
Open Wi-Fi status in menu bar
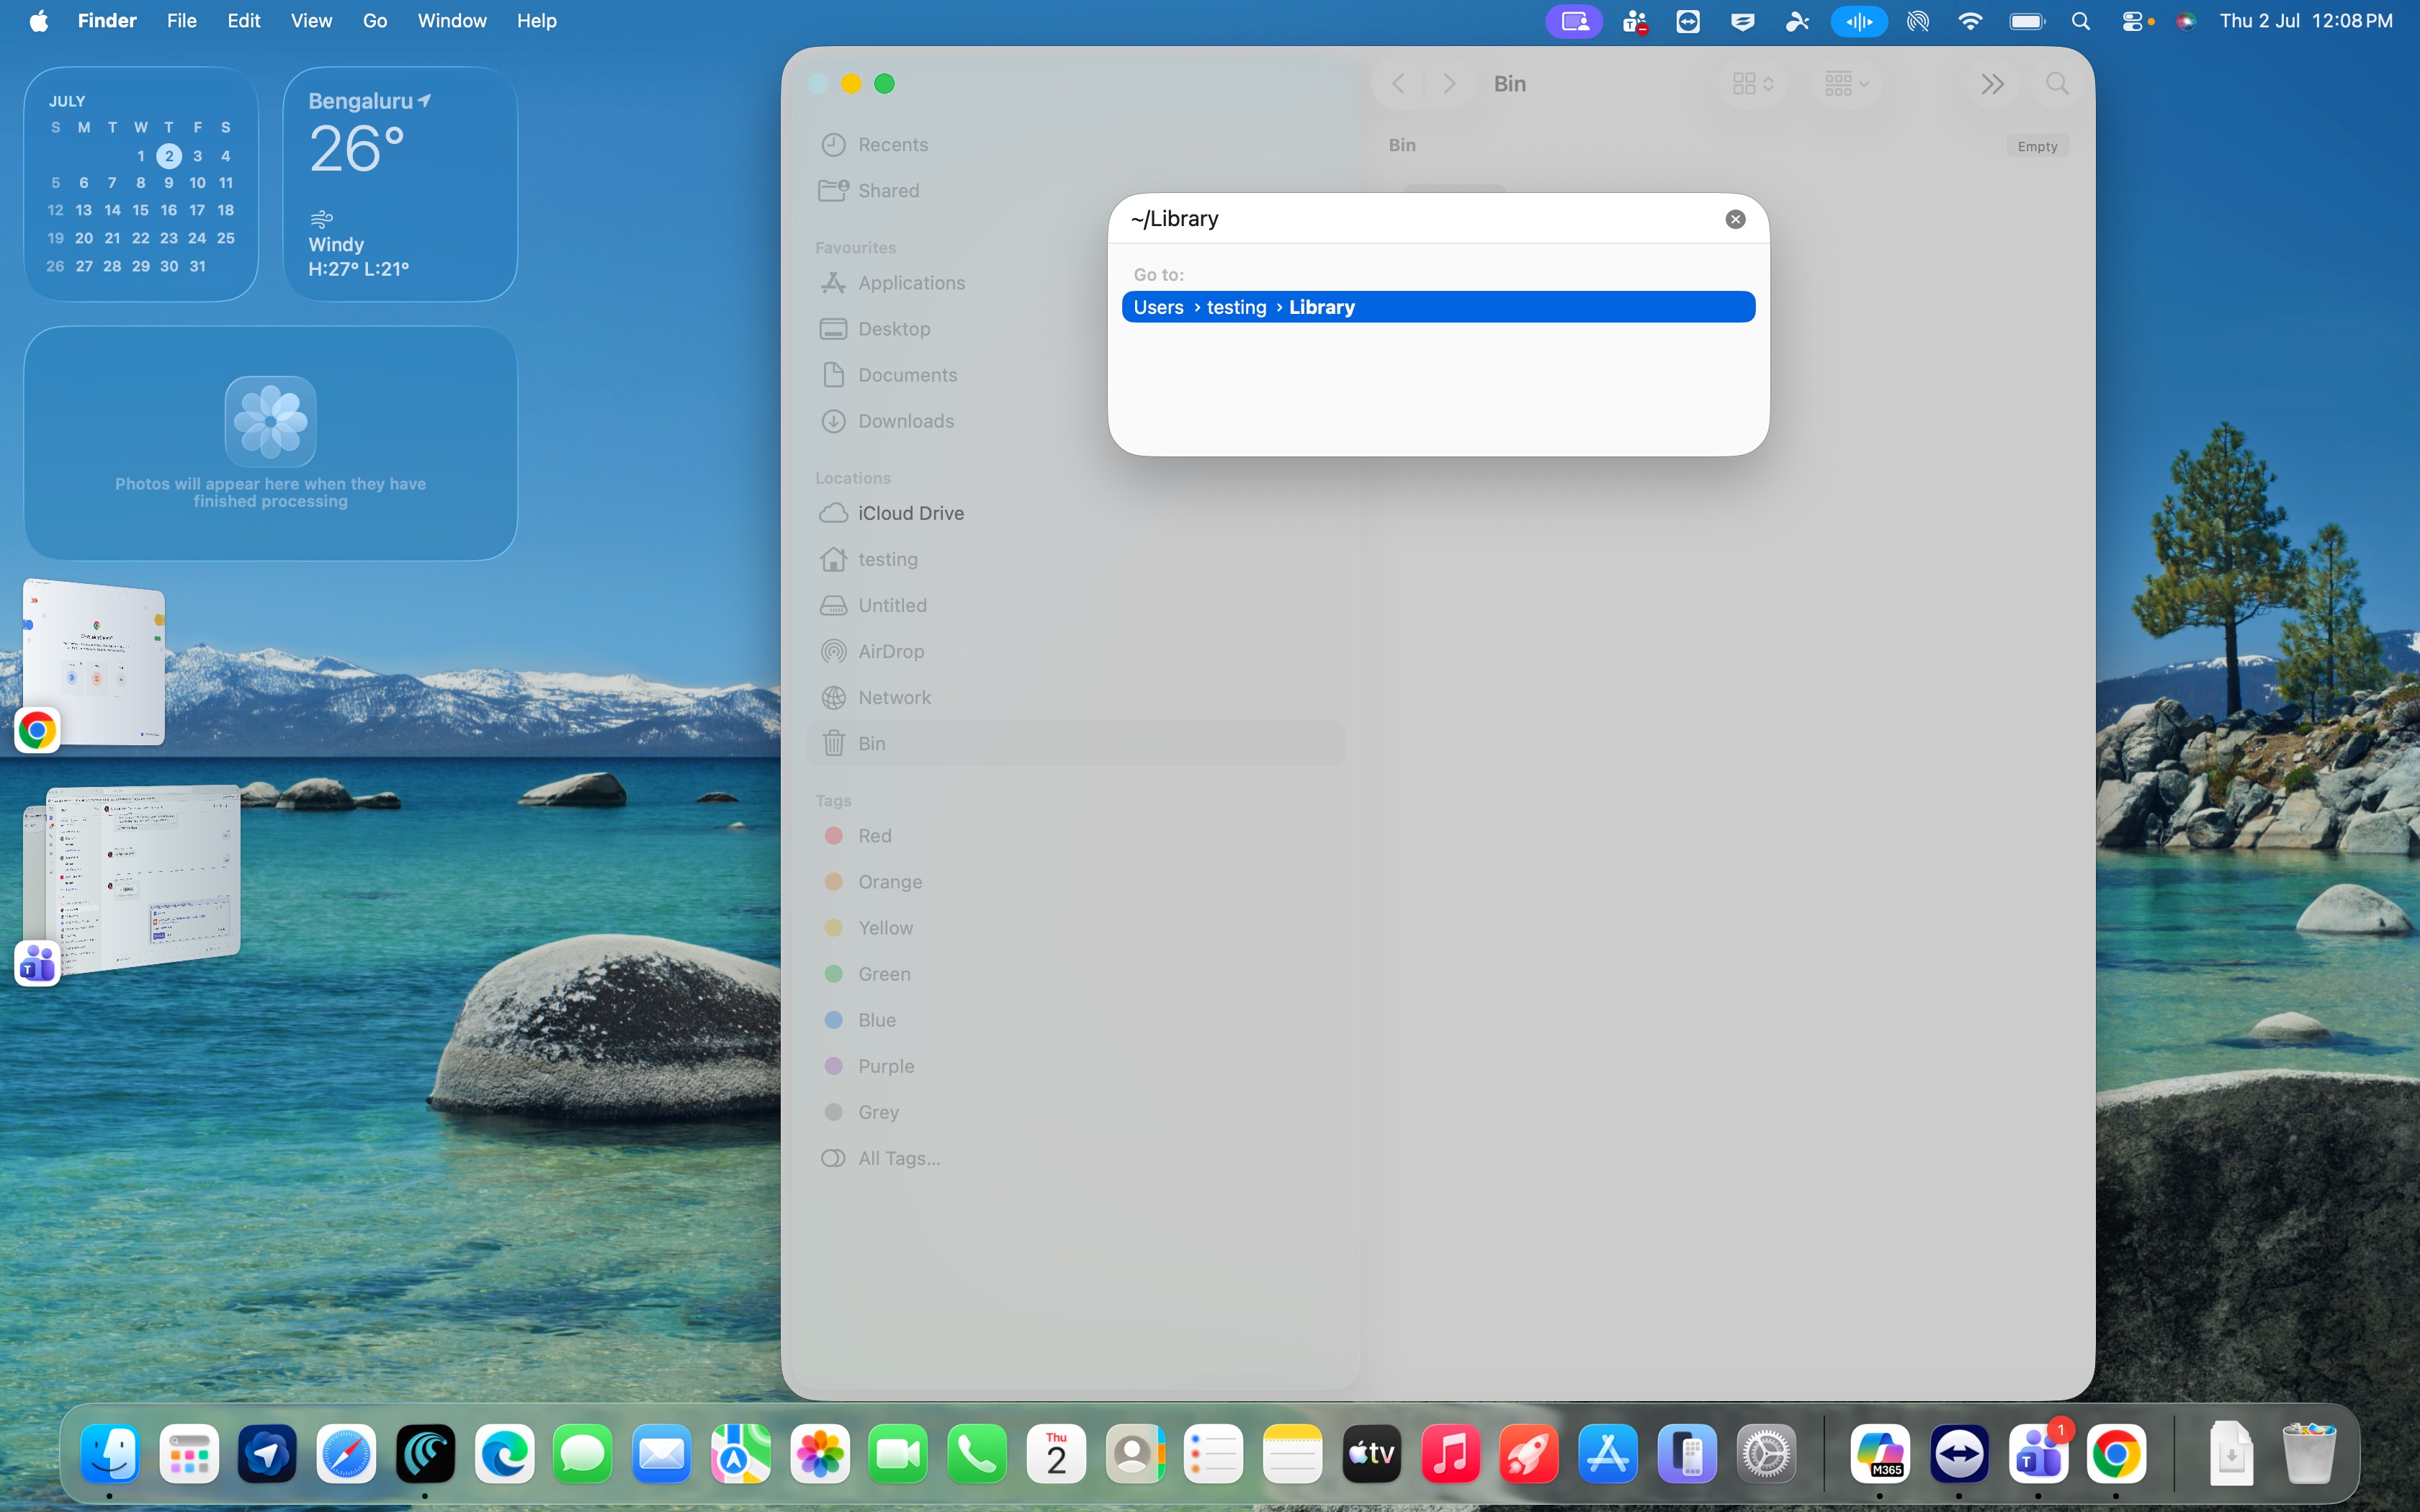[x=1970, y=21]
